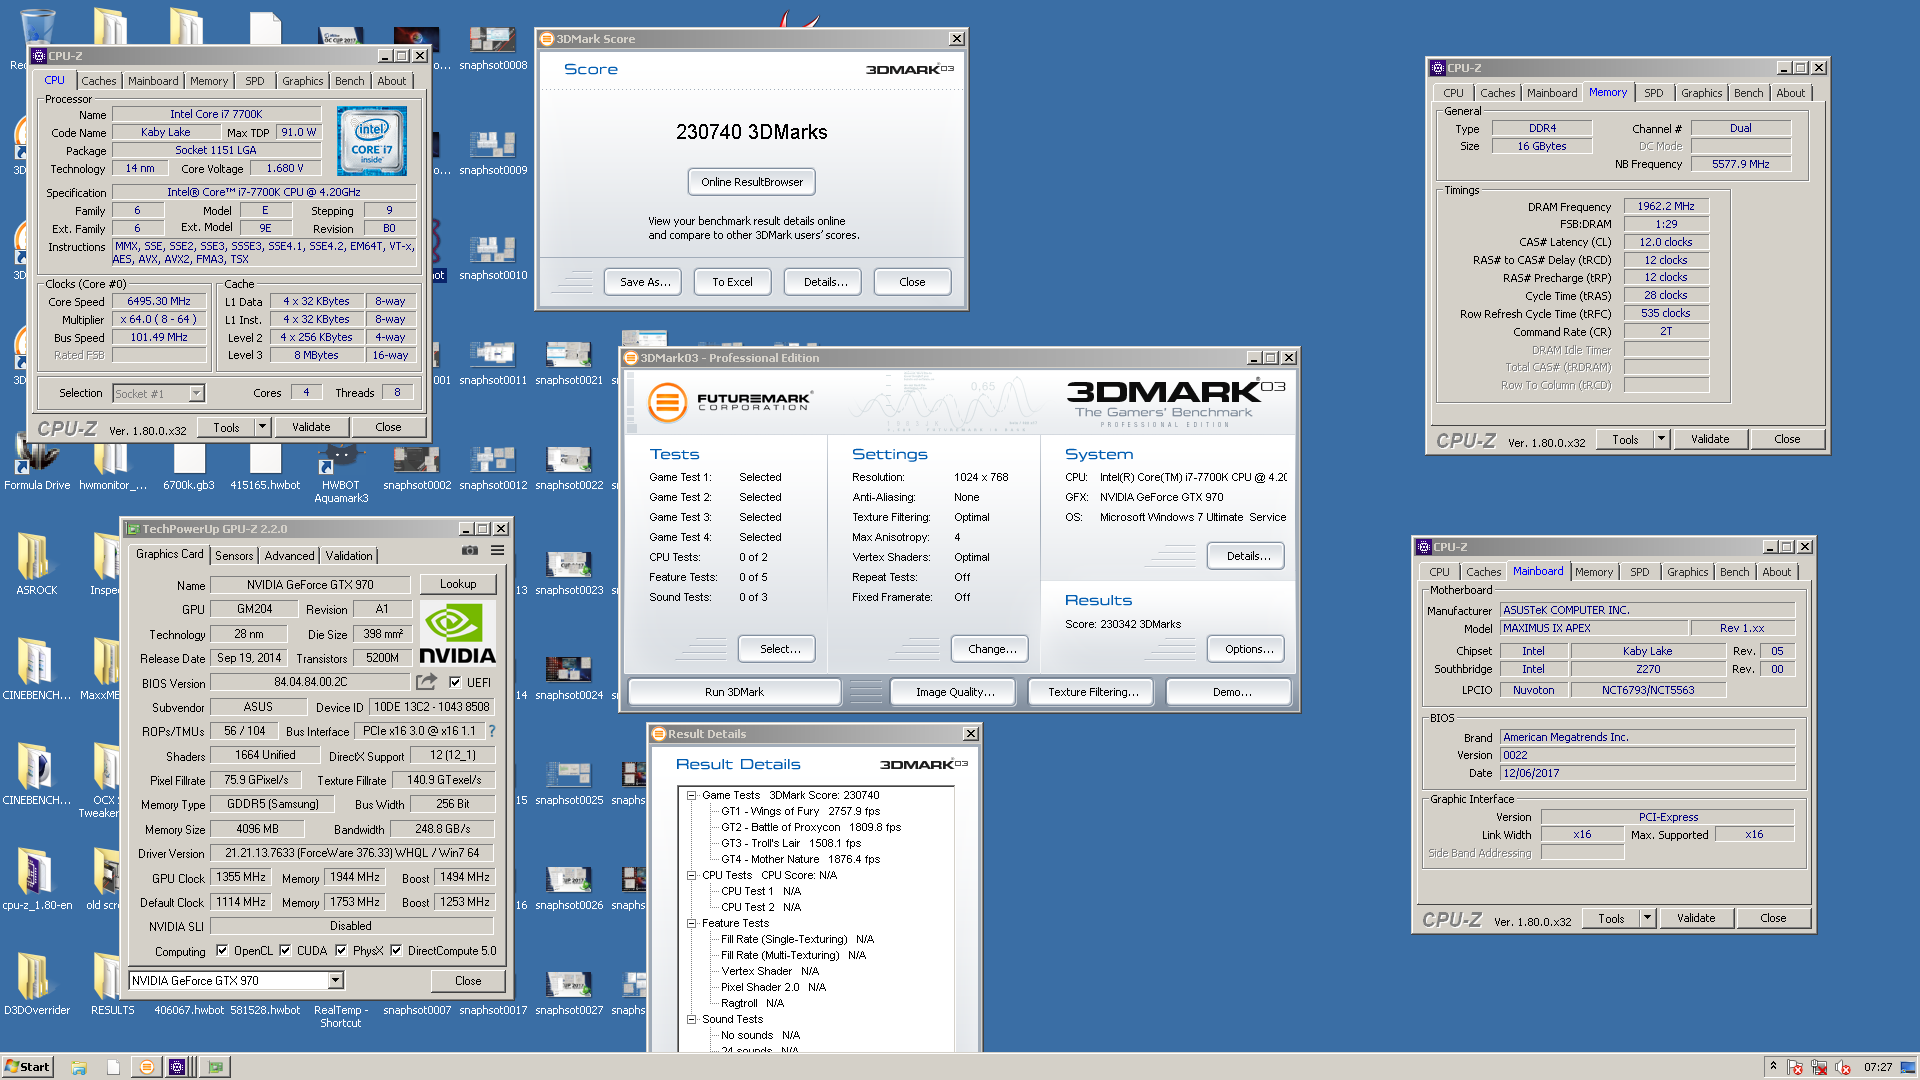
Task: Switch to the Caches tab in top-left CPU-Z
Action: coord(98,81)
